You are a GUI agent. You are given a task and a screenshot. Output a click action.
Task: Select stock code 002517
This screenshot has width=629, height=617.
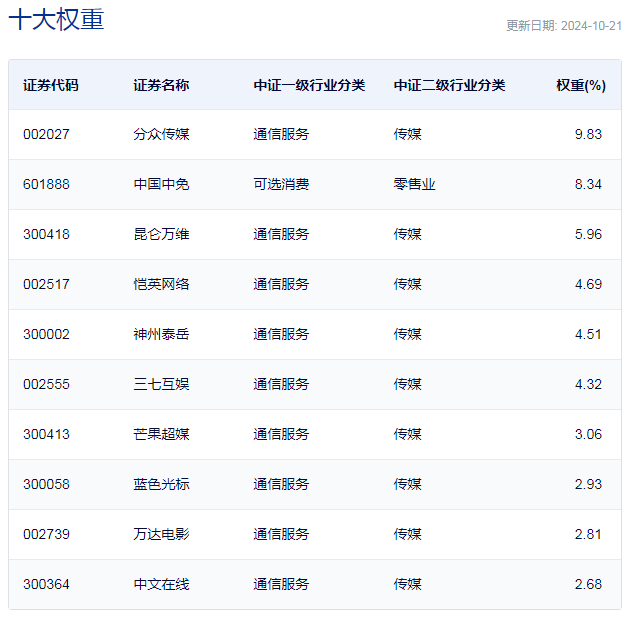47,284
